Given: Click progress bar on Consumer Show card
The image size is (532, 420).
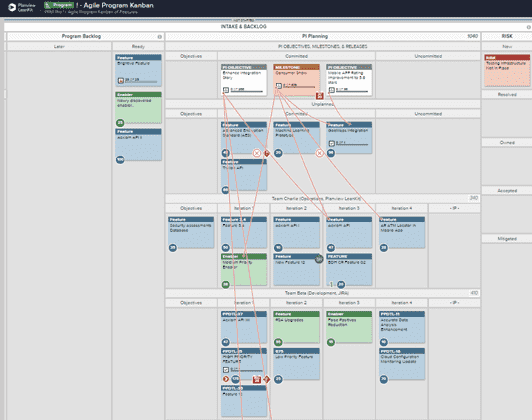Looking at the screenshot, I should click(x=299, y=87).
